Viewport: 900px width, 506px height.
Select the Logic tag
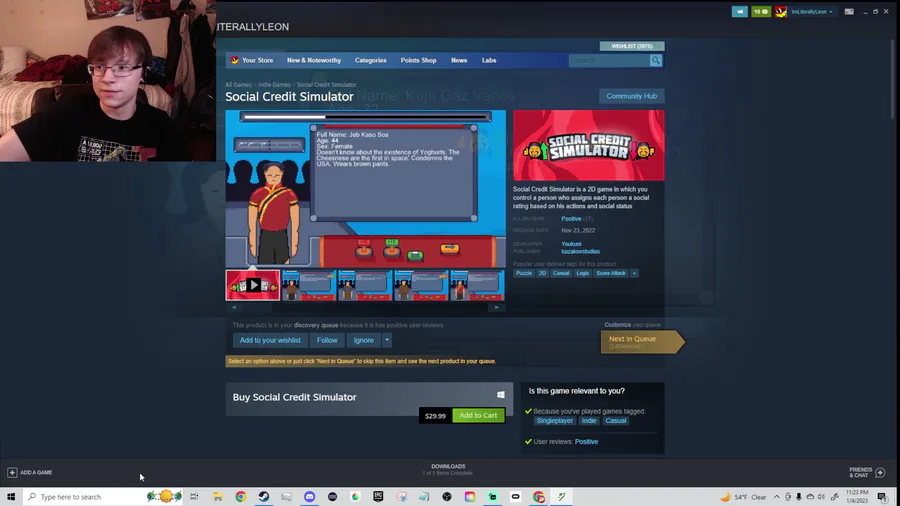(x=583, y=273)
